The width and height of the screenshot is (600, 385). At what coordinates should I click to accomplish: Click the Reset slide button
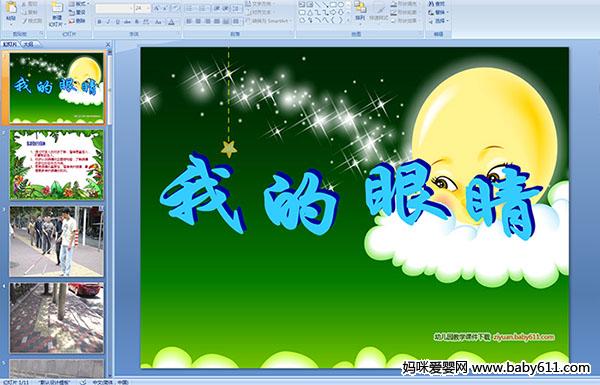[x=78, y=13]
